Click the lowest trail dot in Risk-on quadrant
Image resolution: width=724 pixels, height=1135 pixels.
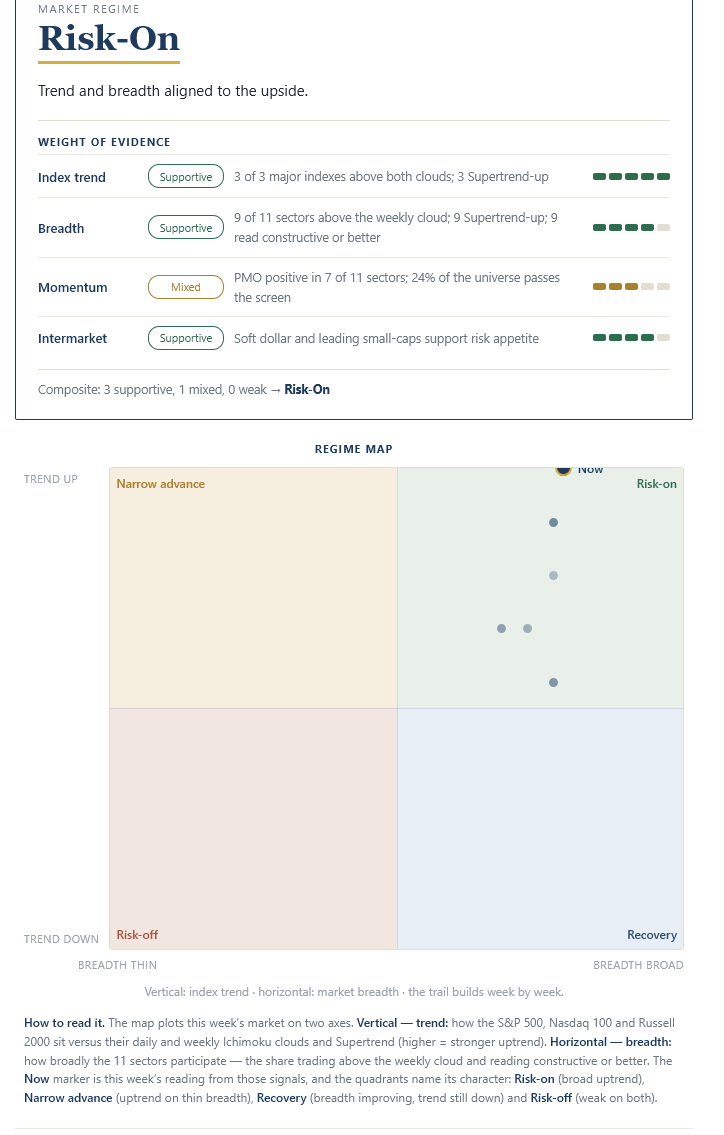point(553,682)
